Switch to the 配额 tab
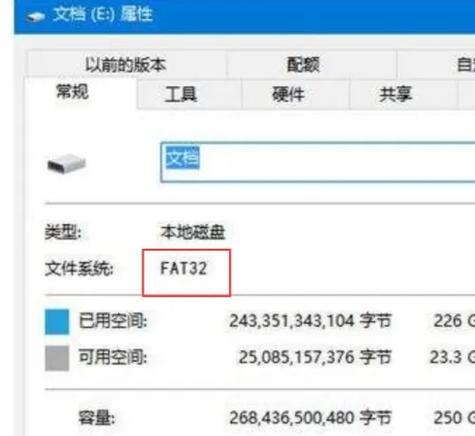The image size is (475, 436). click(x=303, y=65)
